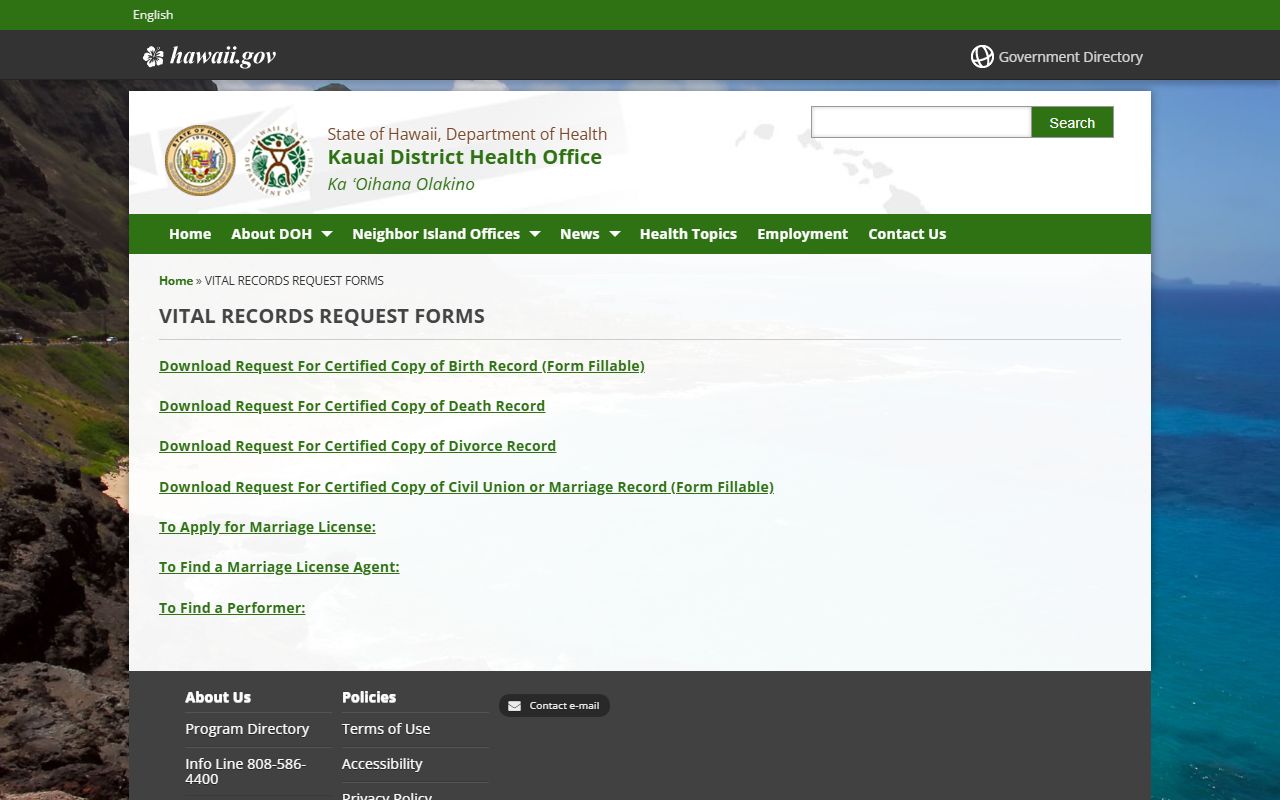
Task: Click the Policies footer heading
Action: click(369, 697)
